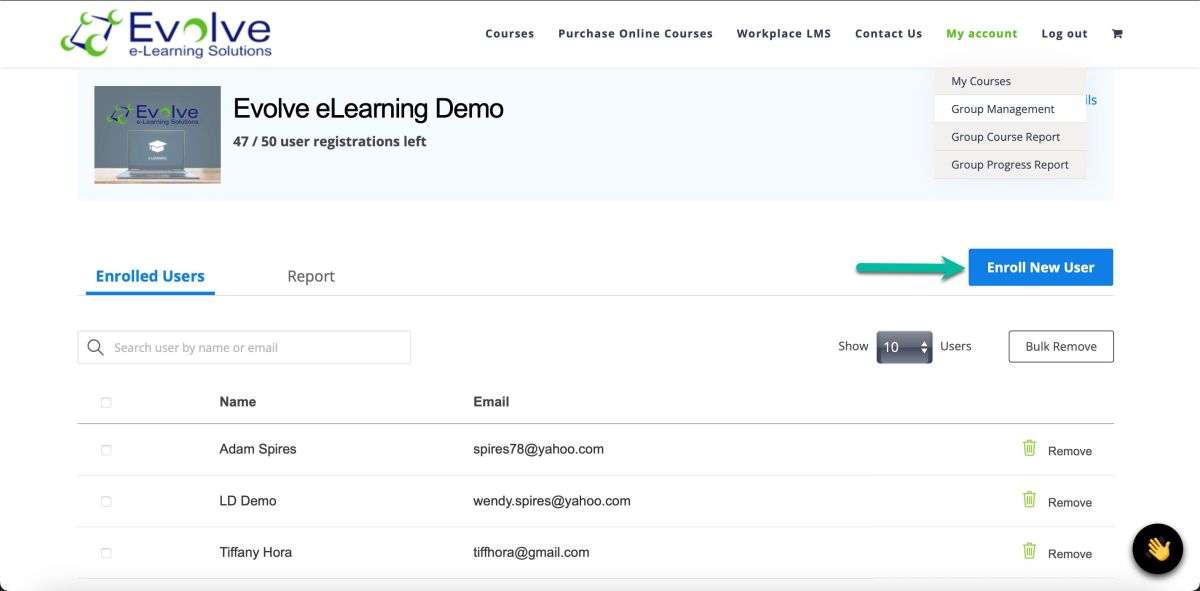Check the select-all checkbox in table header

(x=106, y=401)
